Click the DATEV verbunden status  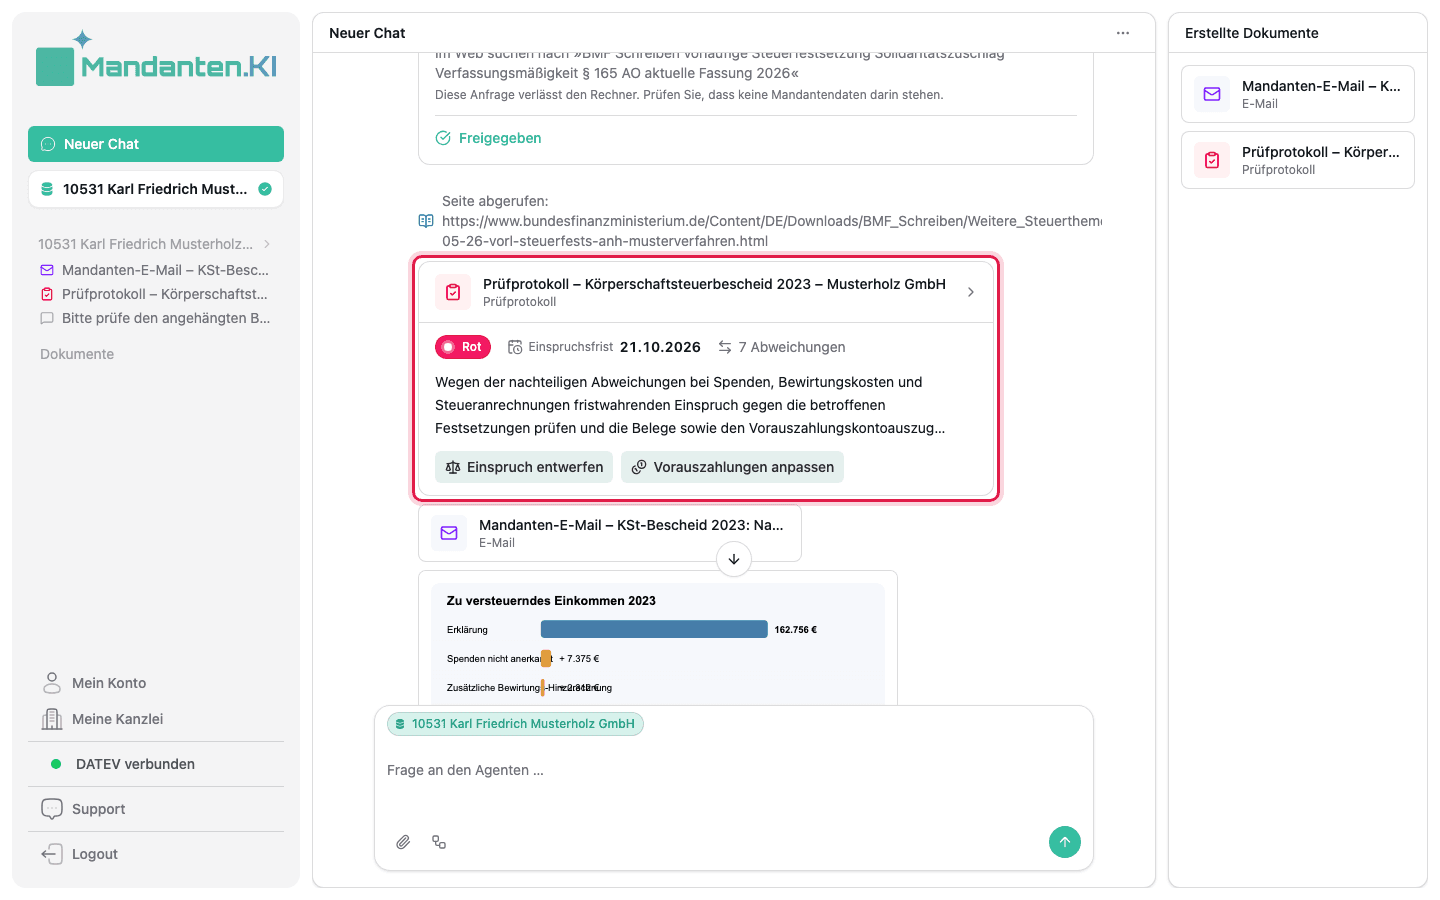[124, 764]
